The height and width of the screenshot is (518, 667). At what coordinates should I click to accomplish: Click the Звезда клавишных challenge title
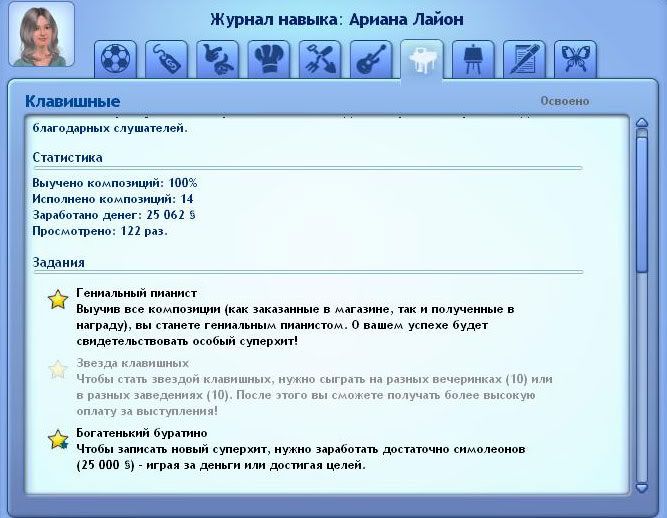[x=132, y=362]
